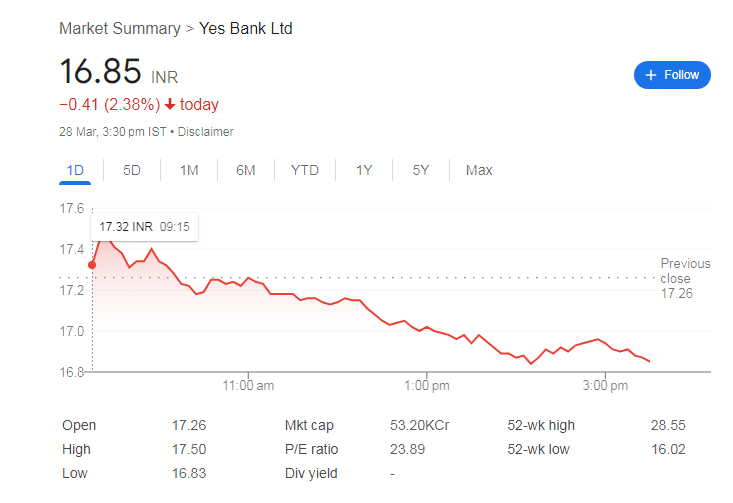Click the chart line near 1:00 pm
This screenshot has width=733, height=503.
click(x=427, y=327)
